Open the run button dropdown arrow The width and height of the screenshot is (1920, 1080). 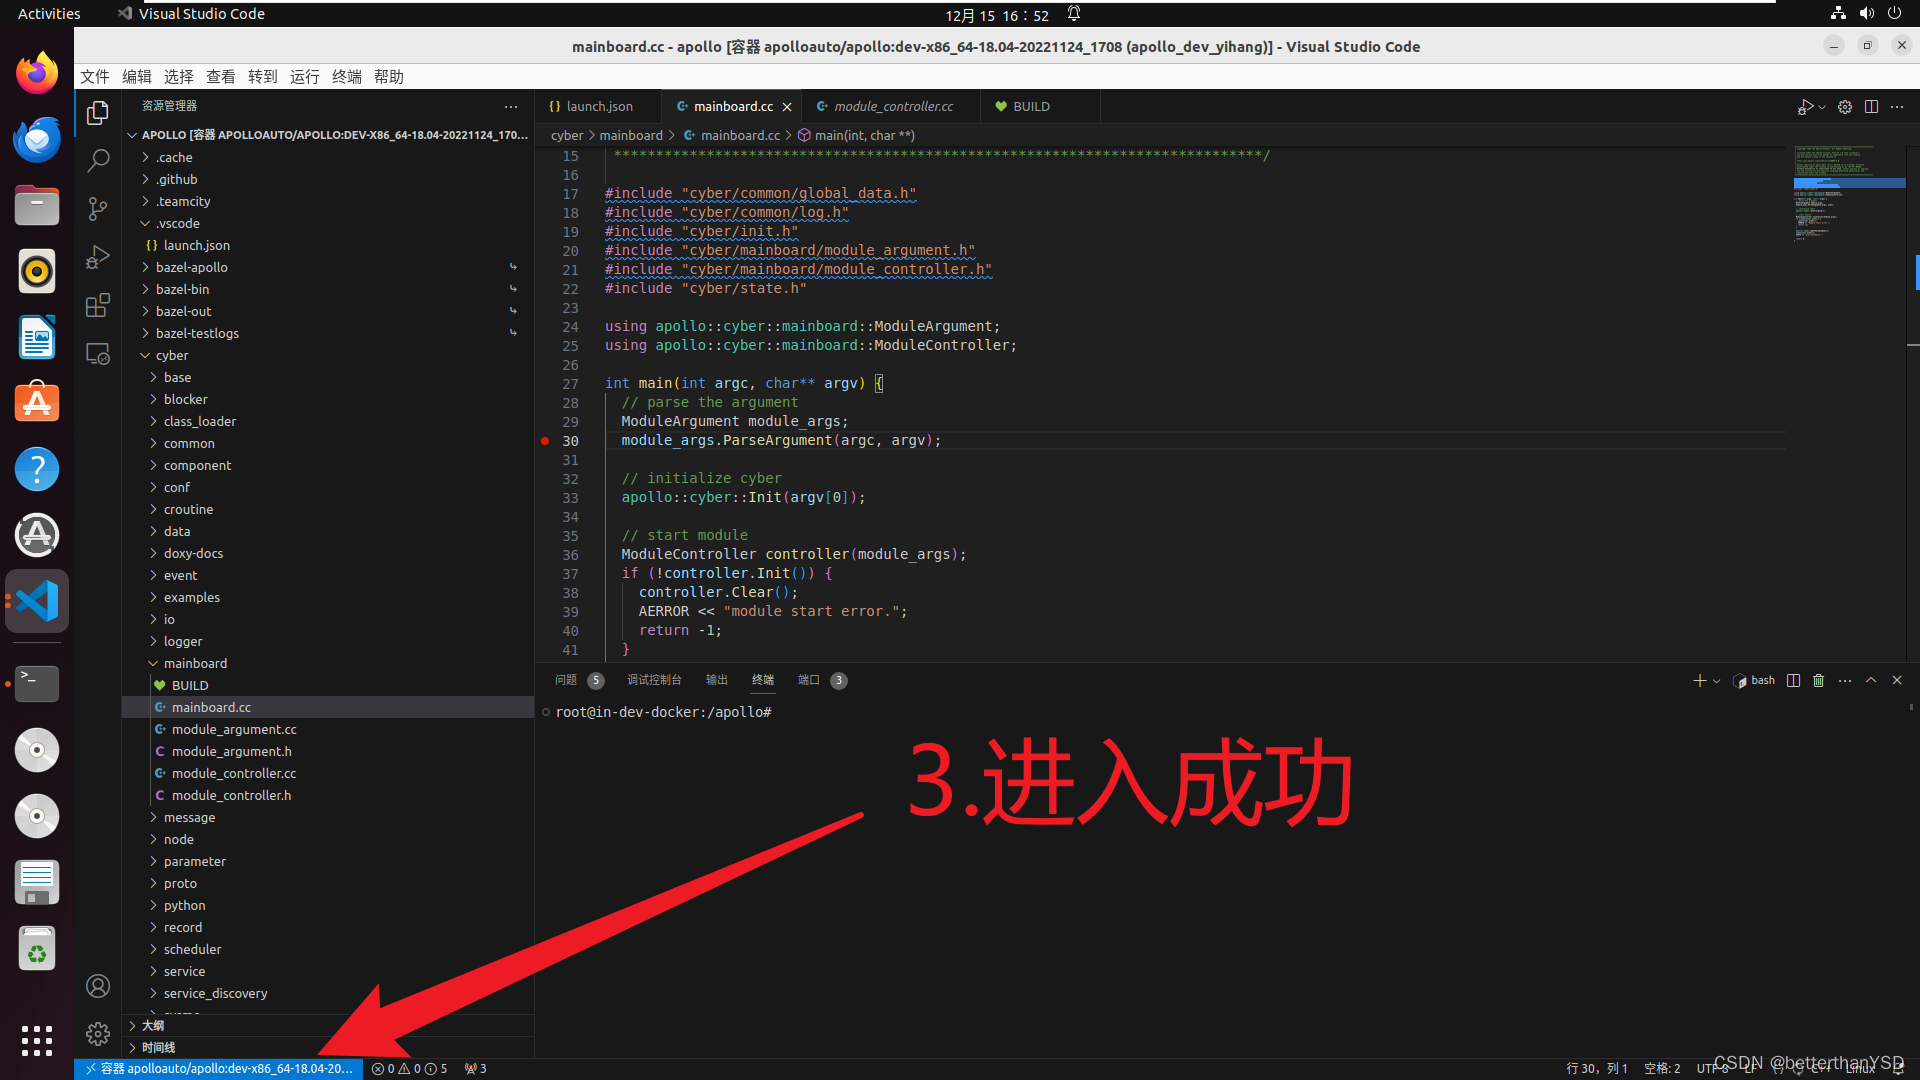pos(1822,107)
